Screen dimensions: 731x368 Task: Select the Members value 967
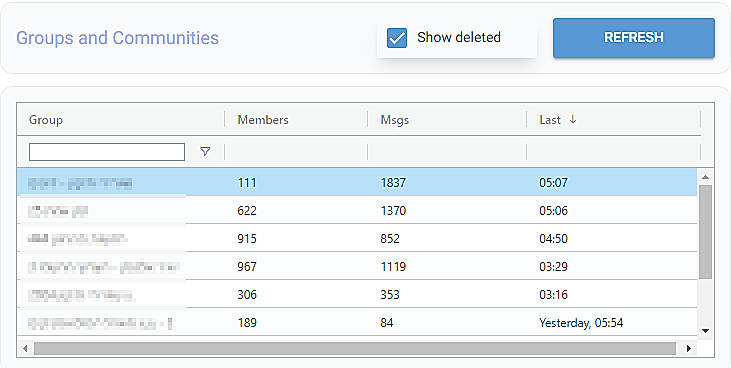(x=247, y=266)
